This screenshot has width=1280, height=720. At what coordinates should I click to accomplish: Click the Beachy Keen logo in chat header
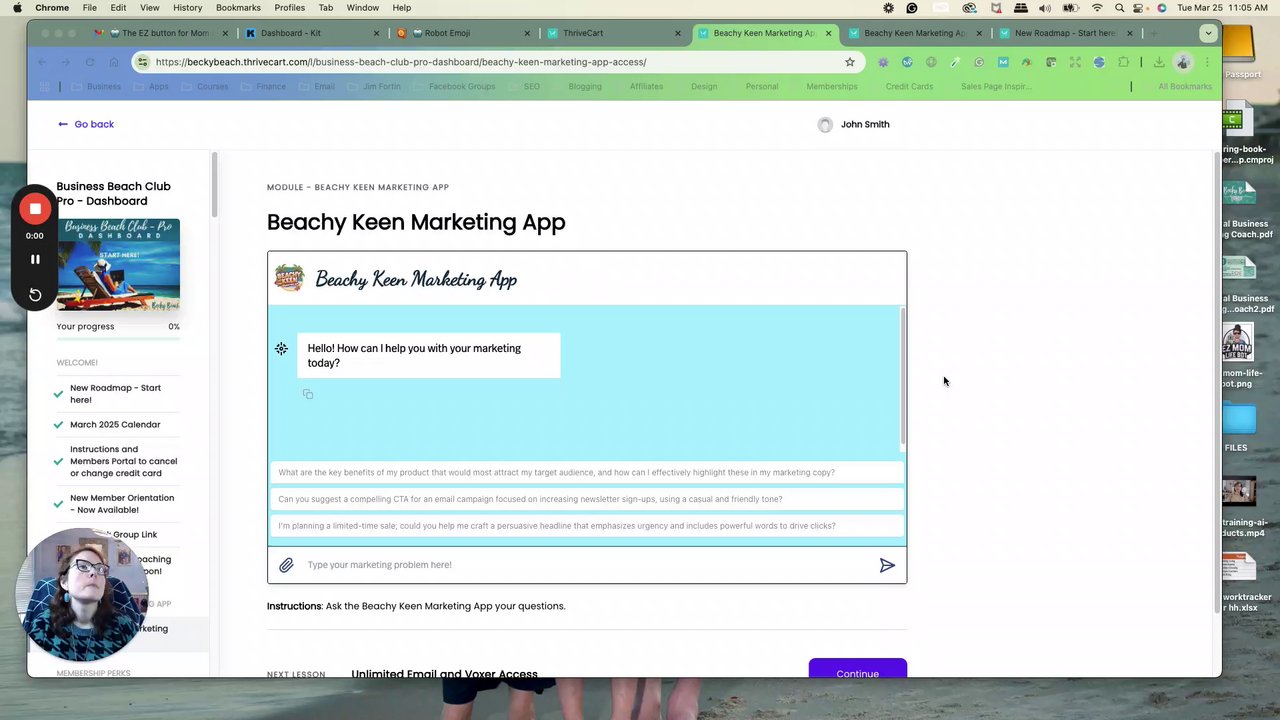click(x=289, y=278)
